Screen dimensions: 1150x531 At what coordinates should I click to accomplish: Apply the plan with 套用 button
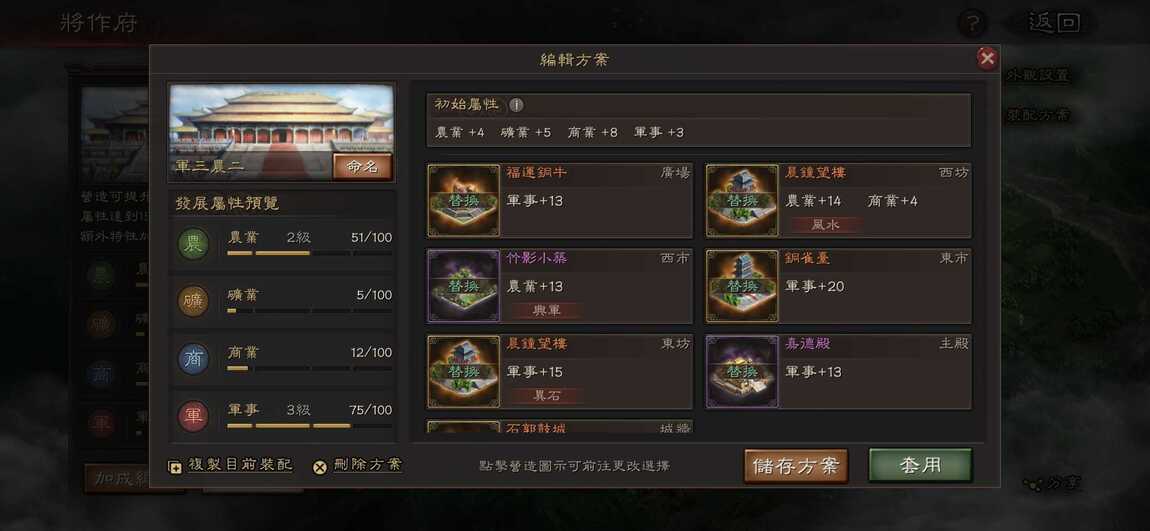[920, 466]
